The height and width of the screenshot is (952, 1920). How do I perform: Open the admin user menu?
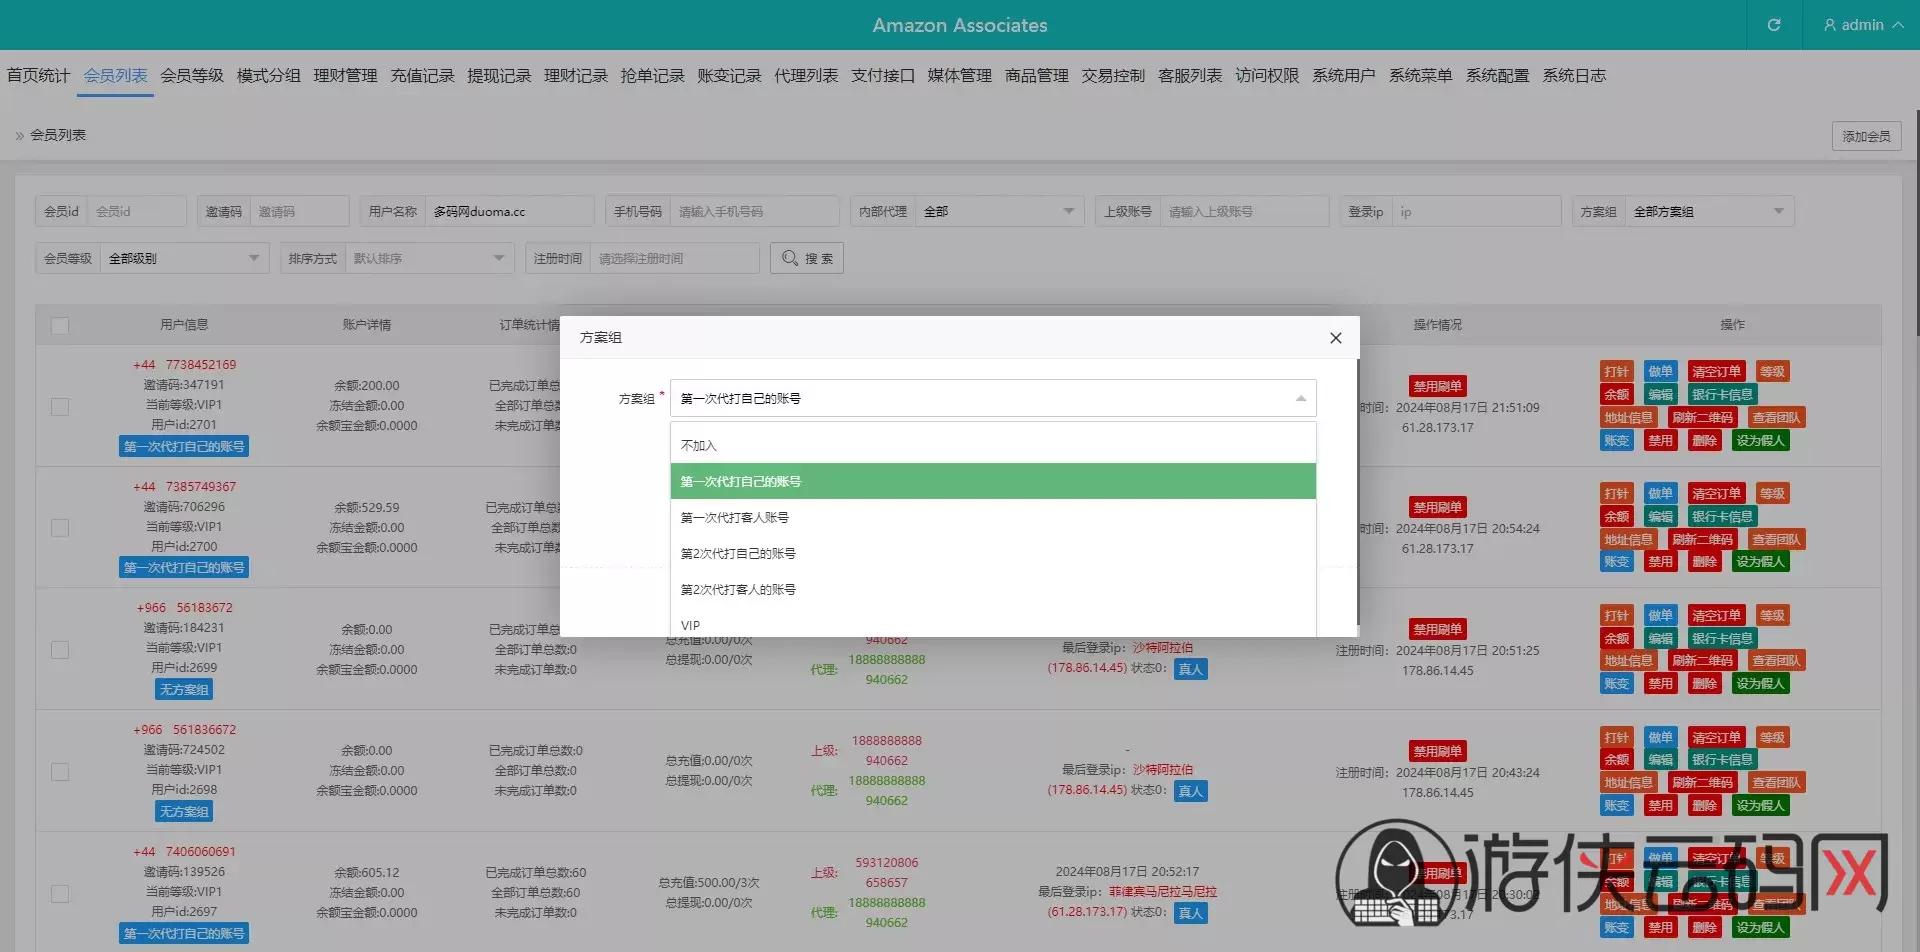tap(1863, 25)
